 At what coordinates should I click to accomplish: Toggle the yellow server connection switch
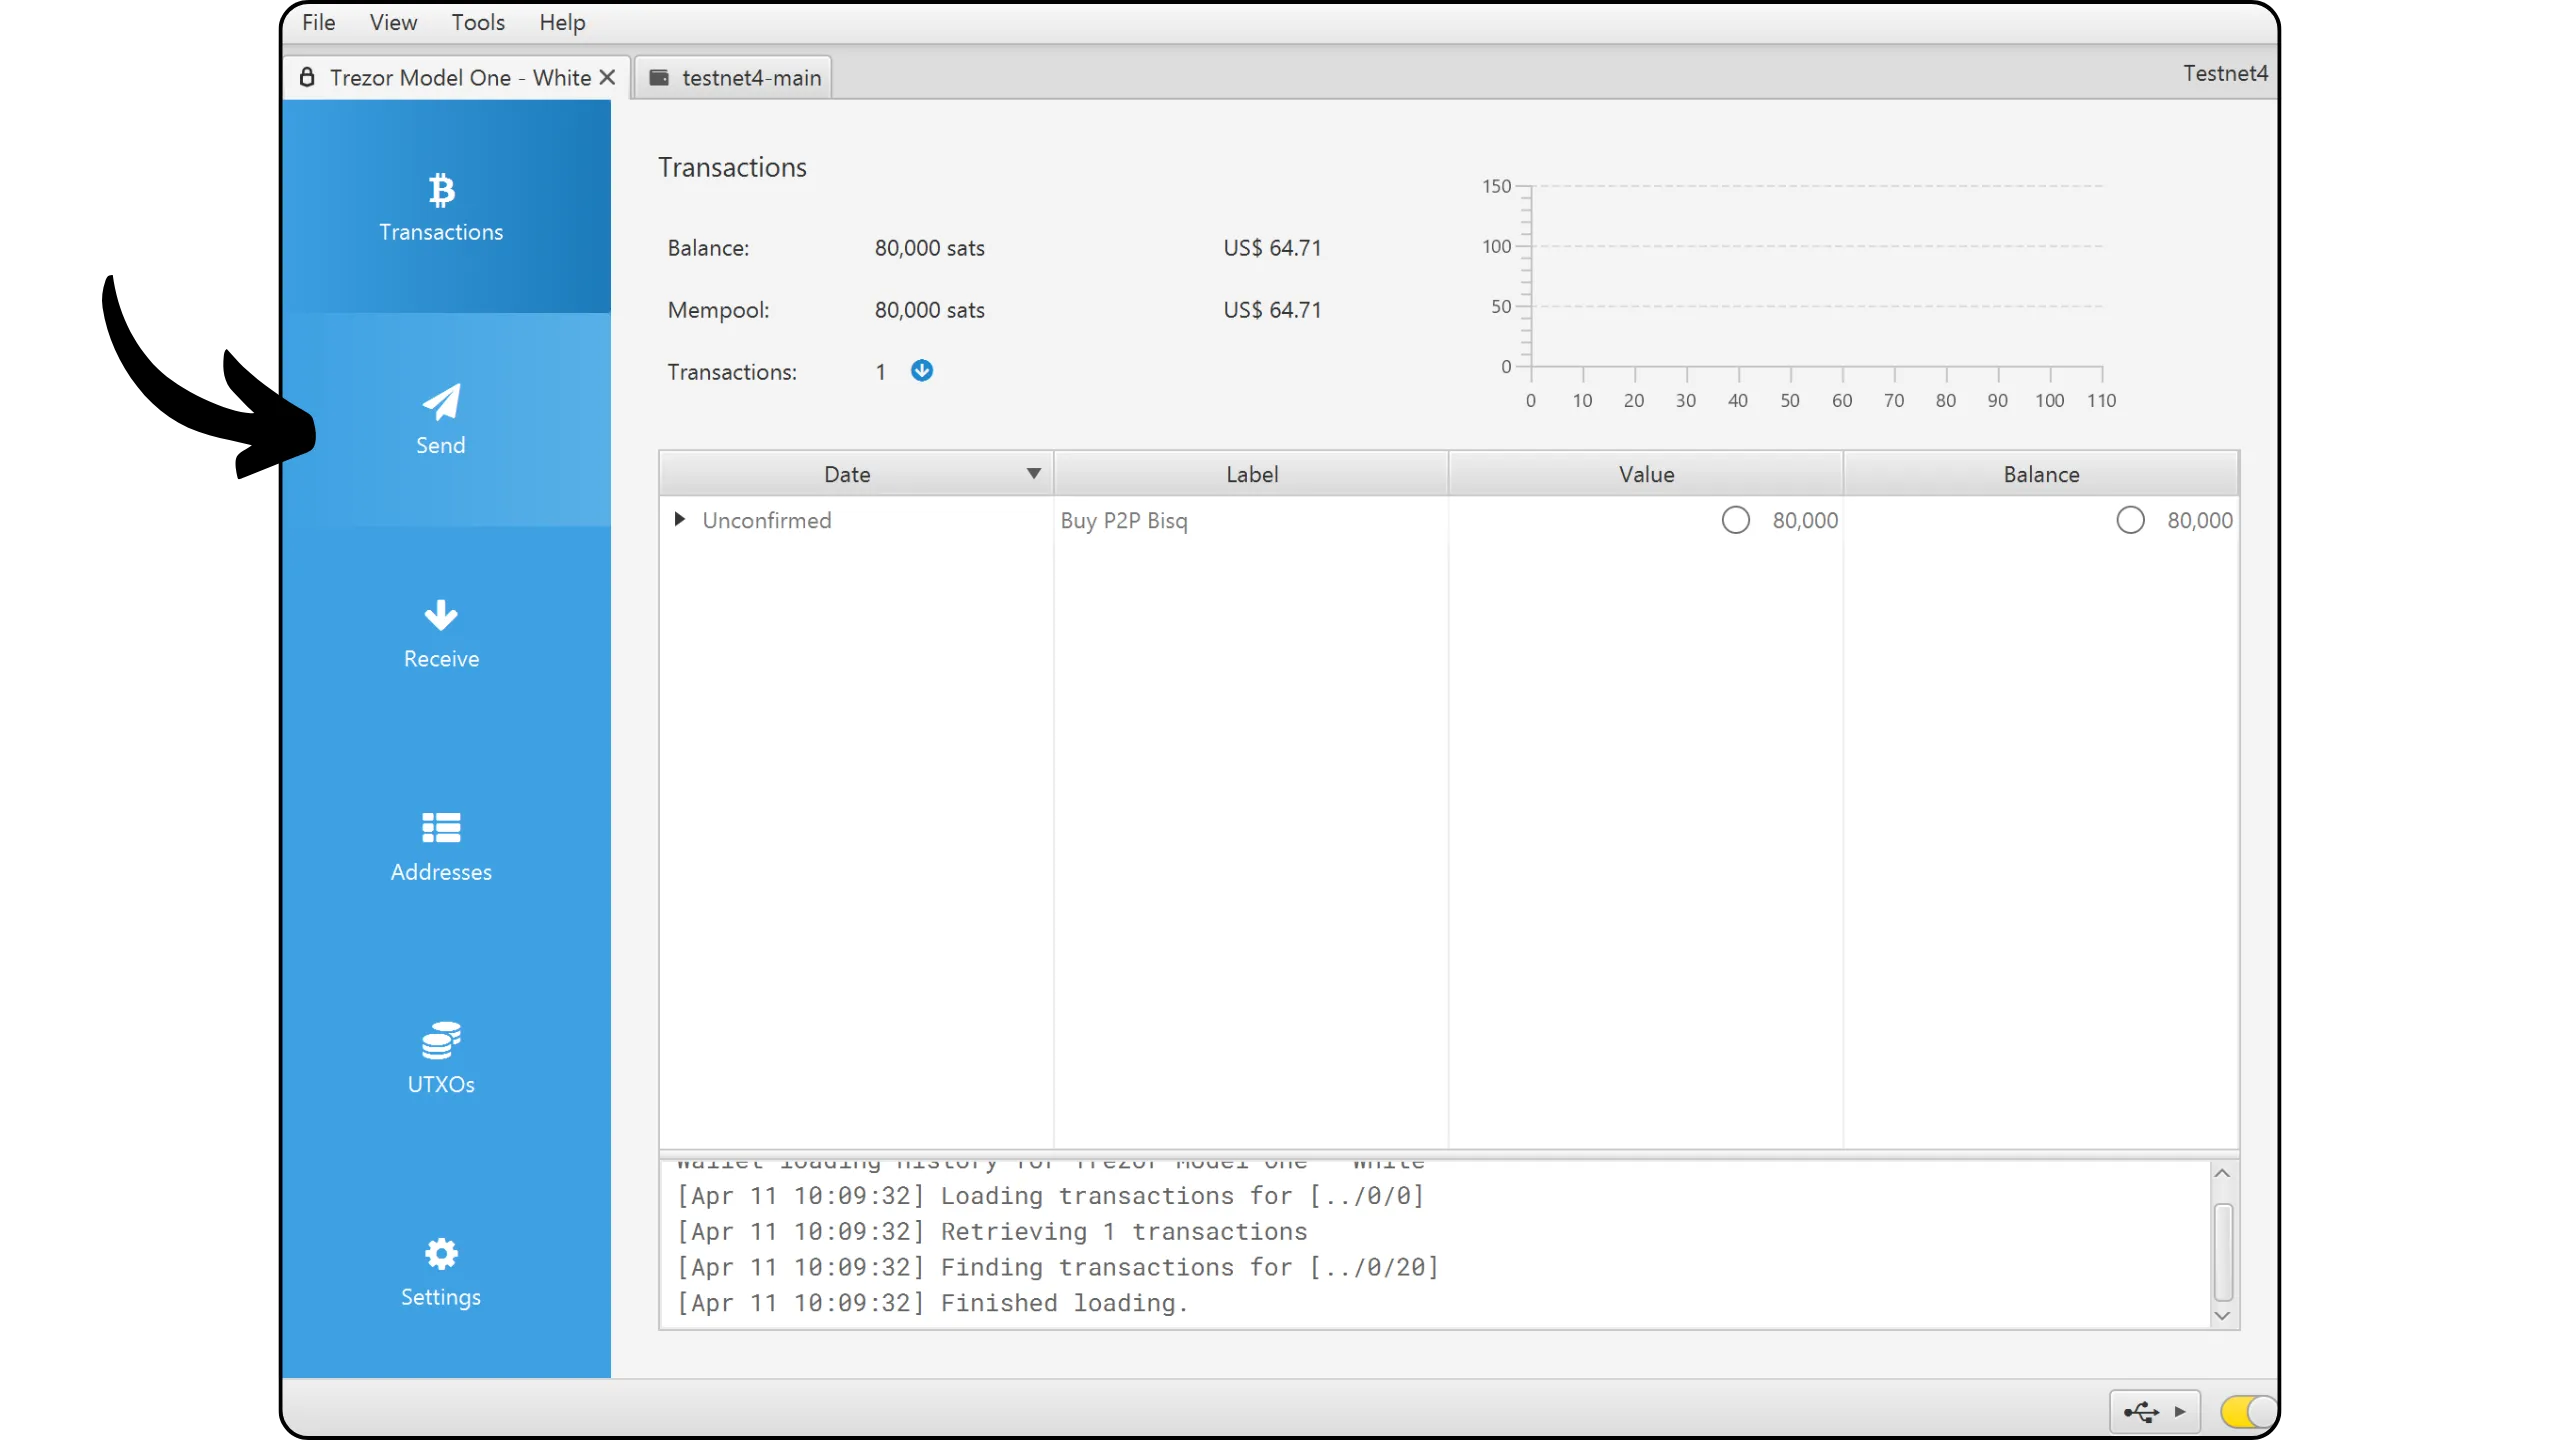[2247, 1412]
